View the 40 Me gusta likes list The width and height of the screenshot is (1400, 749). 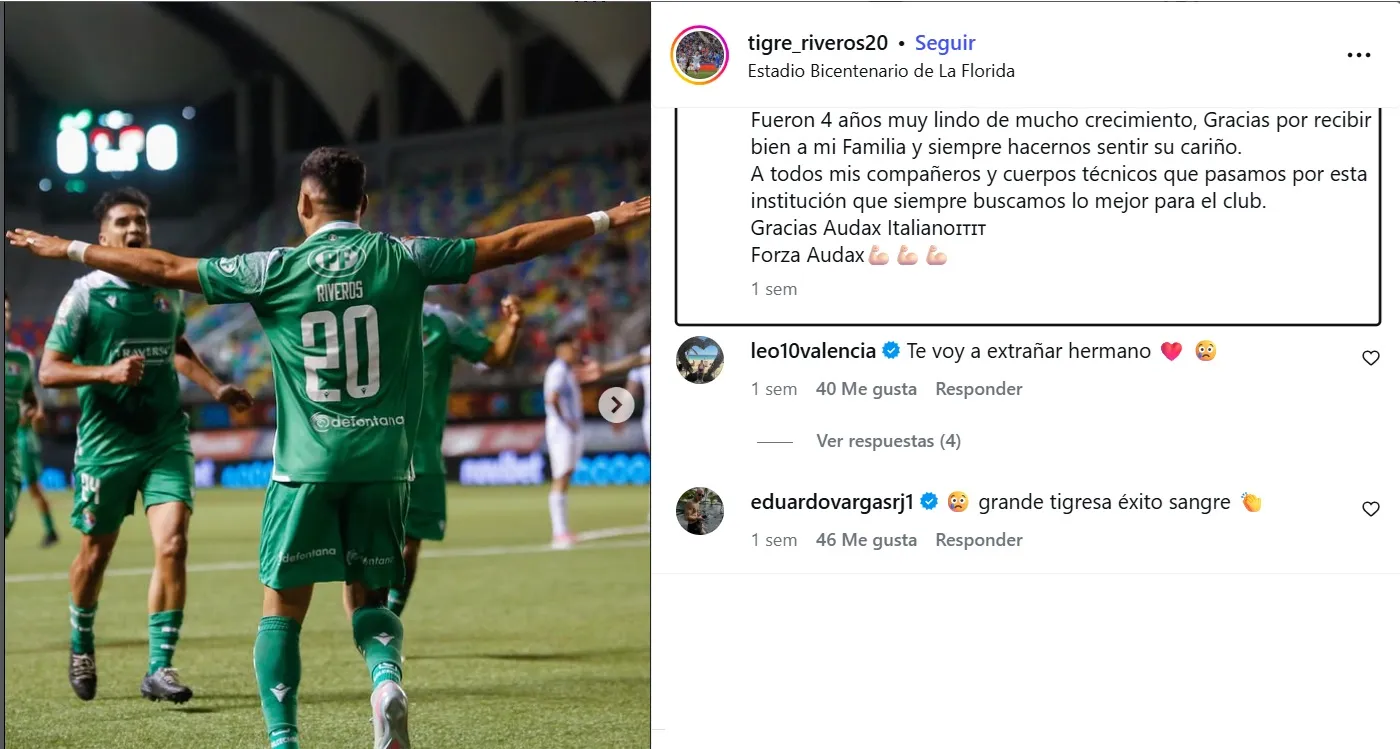click(x=866, y=389)
